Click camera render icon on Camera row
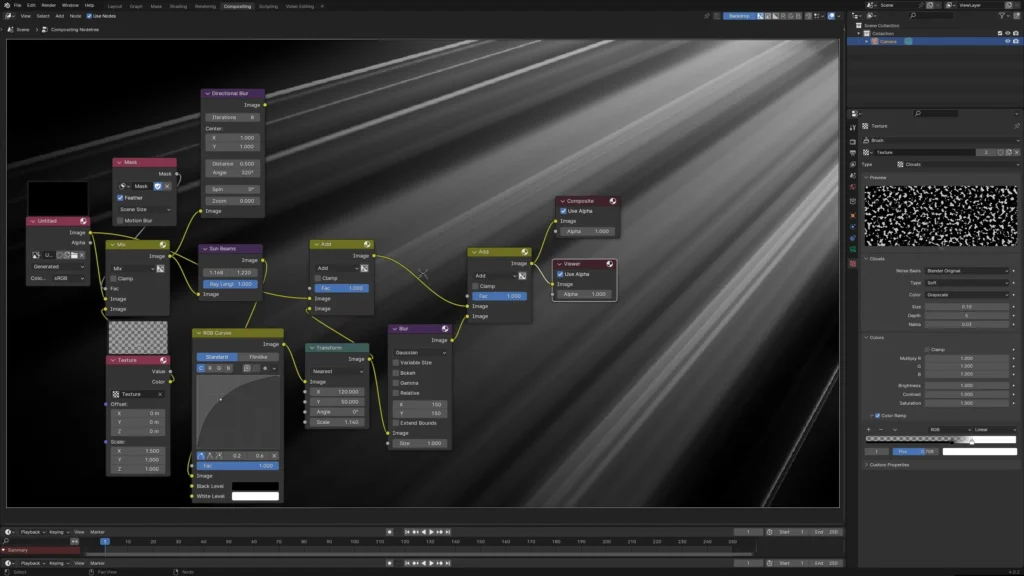 1016,41
